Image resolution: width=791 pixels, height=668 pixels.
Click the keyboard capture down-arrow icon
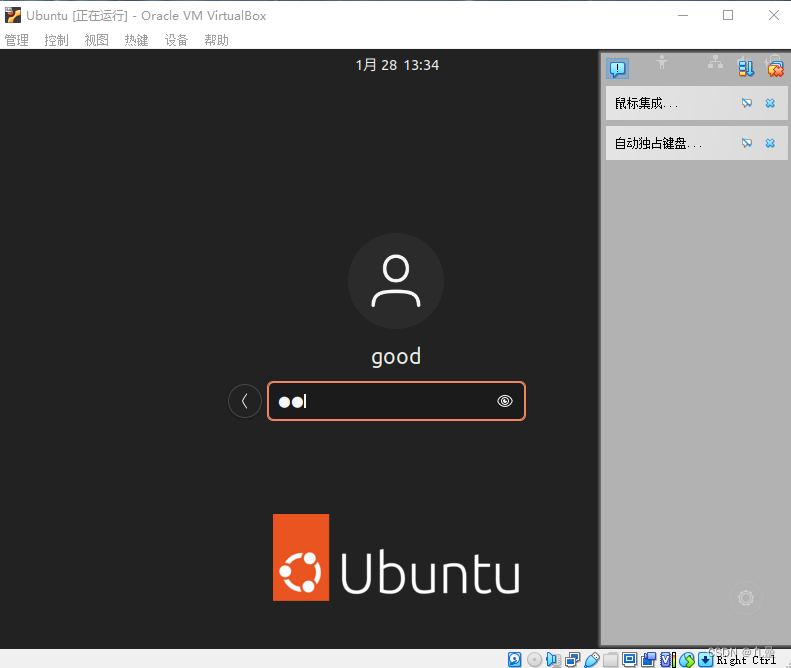pos(706,659)
